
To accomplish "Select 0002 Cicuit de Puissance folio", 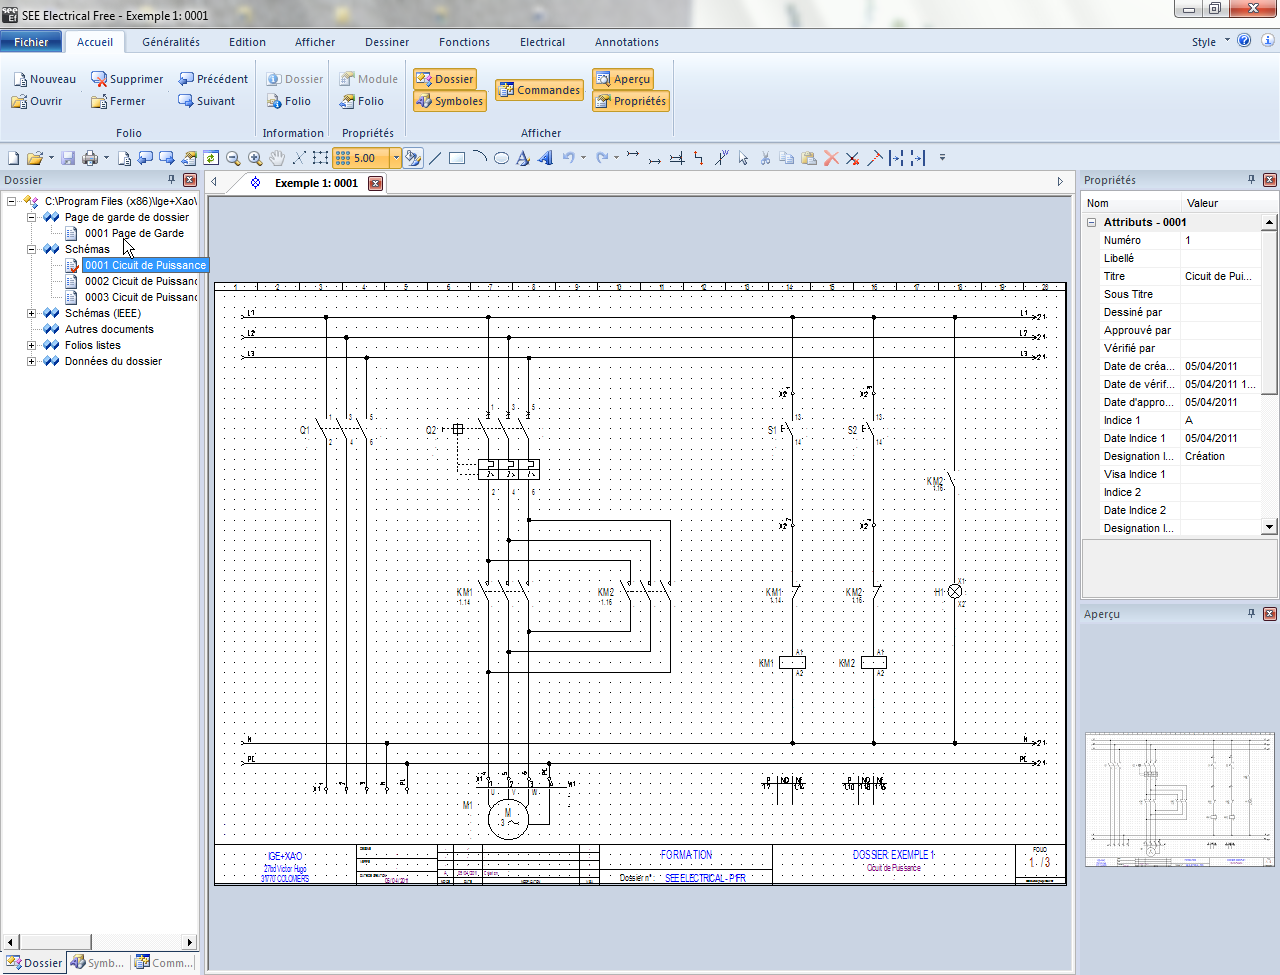I will coord(140,281).
